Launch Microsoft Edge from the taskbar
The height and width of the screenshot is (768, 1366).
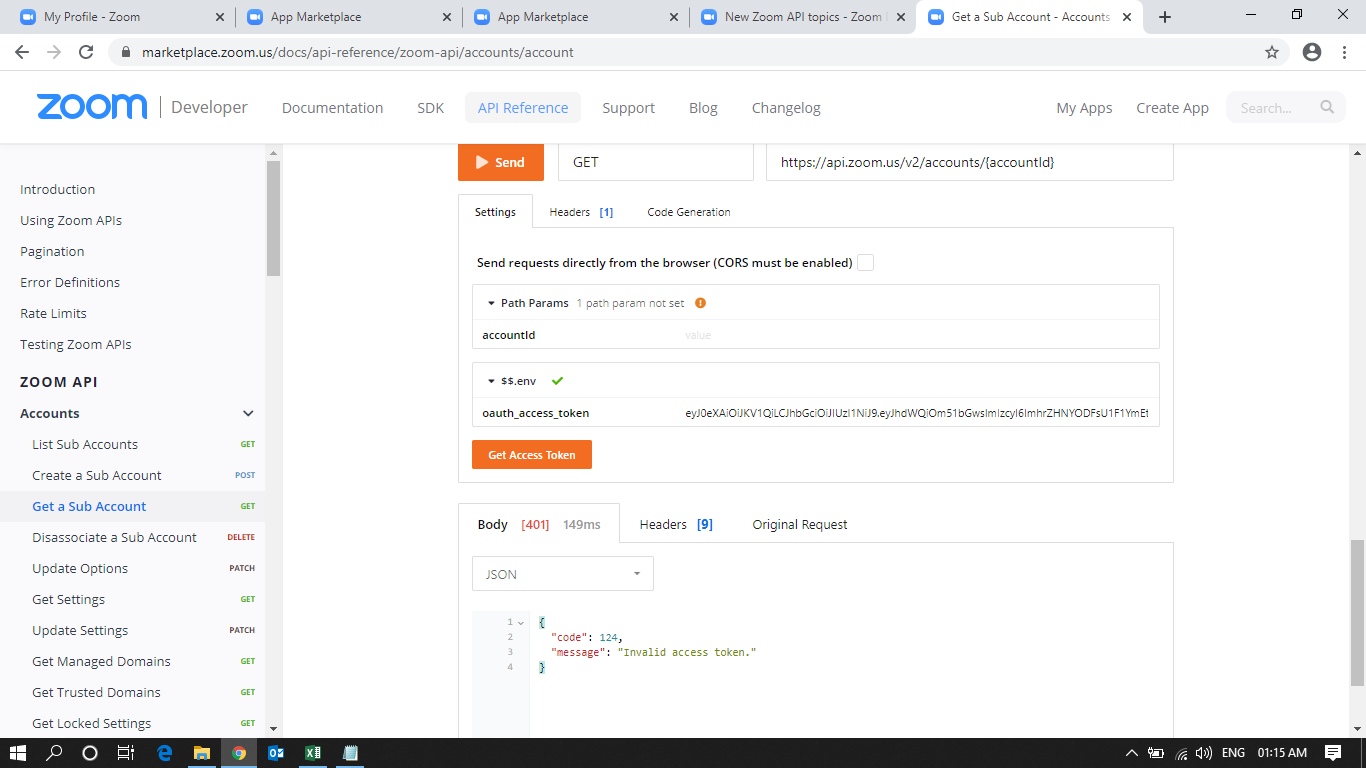(165, 753)
